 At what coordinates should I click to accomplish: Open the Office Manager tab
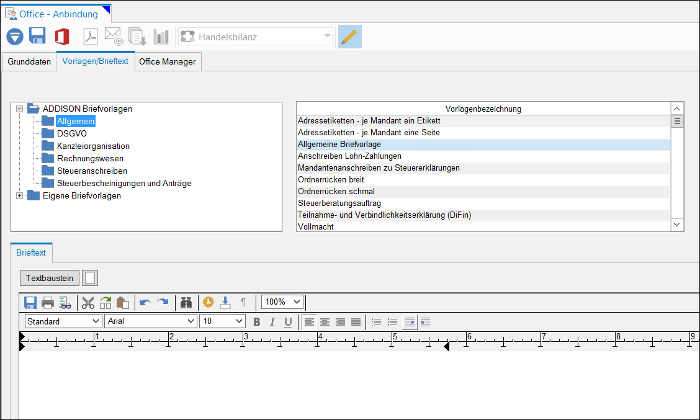[167, 62]
